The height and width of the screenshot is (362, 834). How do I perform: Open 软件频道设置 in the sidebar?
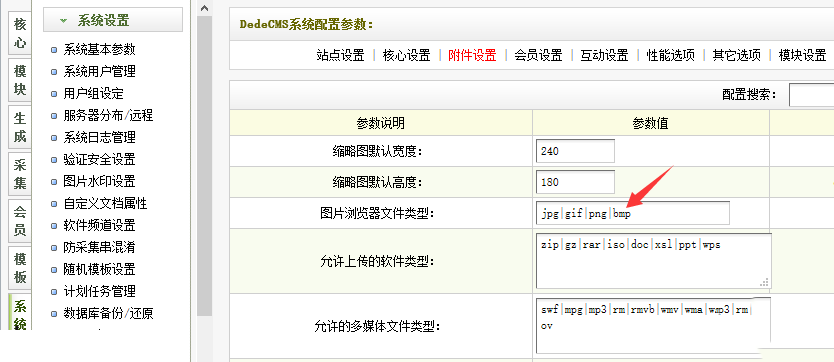(x=99, y=225)
